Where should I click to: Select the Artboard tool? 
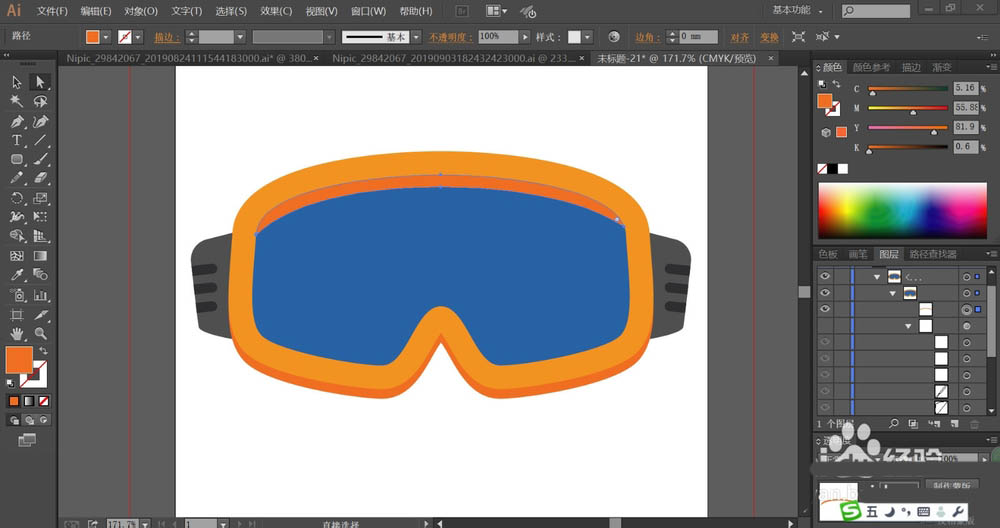pos(17,314)
